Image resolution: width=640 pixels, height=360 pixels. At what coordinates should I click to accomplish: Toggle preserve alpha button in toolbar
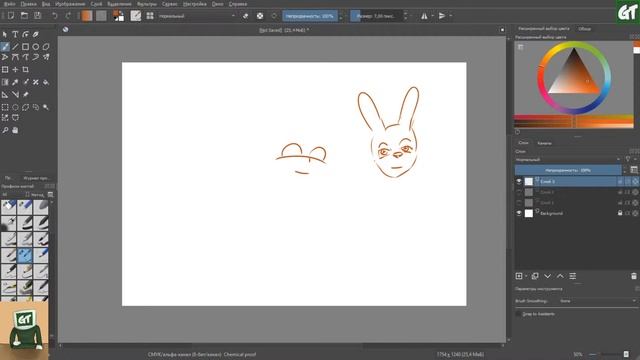[x=260, y=16]
